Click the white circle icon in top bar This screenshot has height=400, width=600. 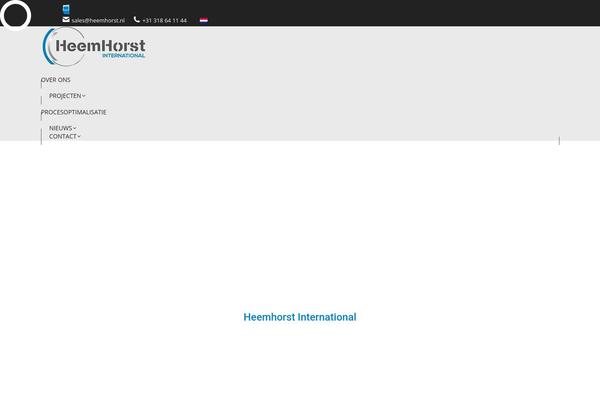coord(15,16)
